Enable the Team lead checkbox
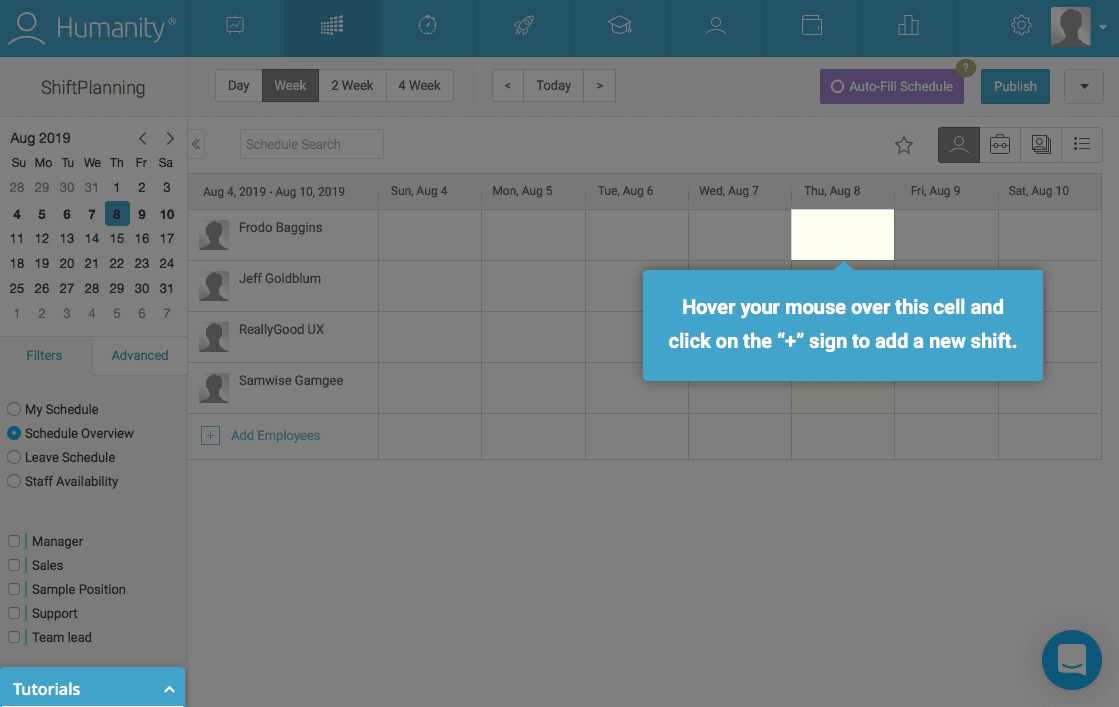Screen dimensions: 1119x707 pos(14,637)
